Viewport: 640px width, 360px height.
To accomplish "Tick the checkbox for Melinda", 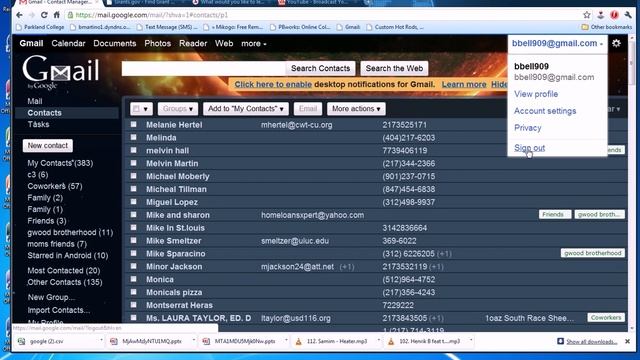I will [x=133, y=137].
